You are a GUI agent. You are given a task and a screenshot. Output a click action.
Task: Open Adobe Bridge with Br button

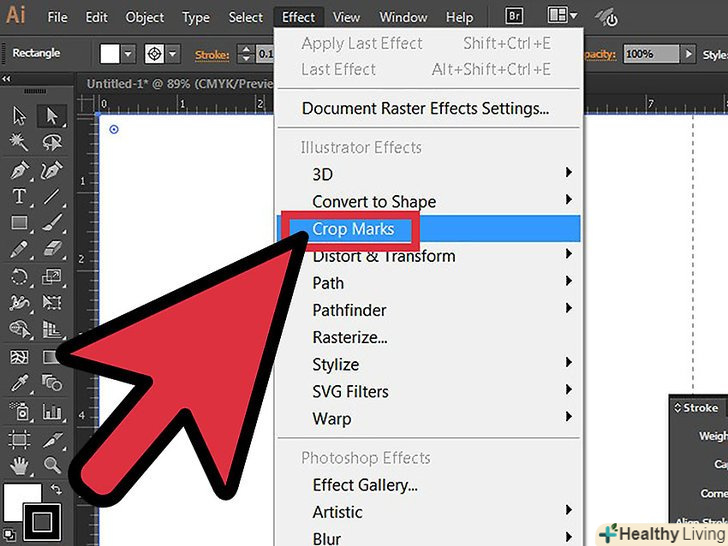point(514,16)
